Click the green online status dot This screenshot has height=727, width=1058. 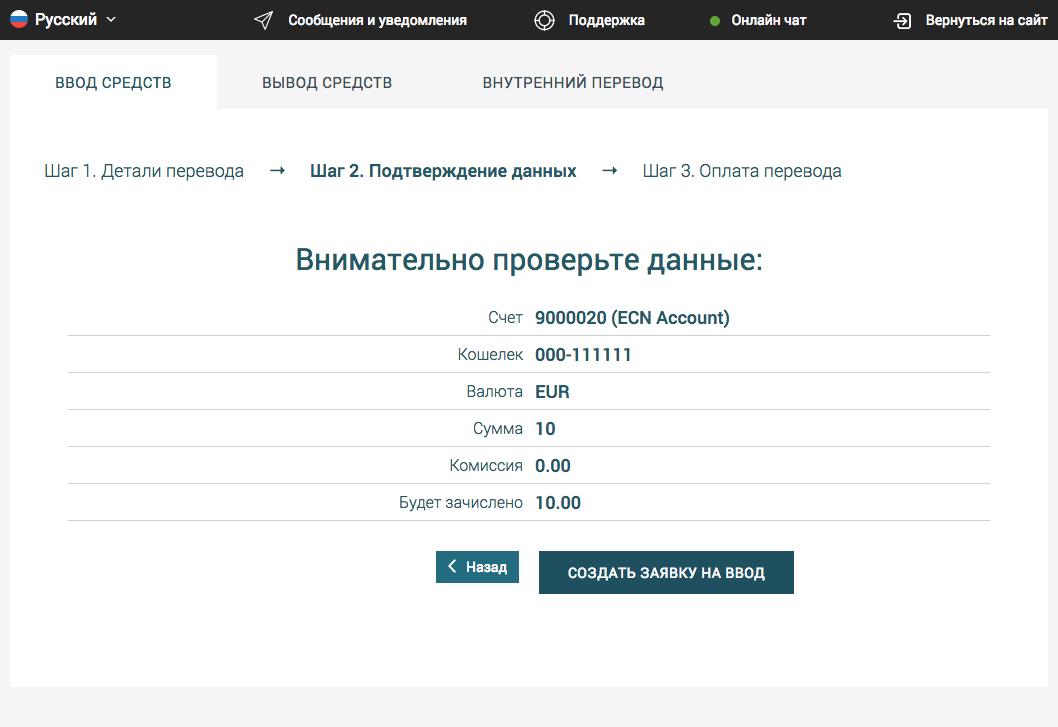coord(715,21)
